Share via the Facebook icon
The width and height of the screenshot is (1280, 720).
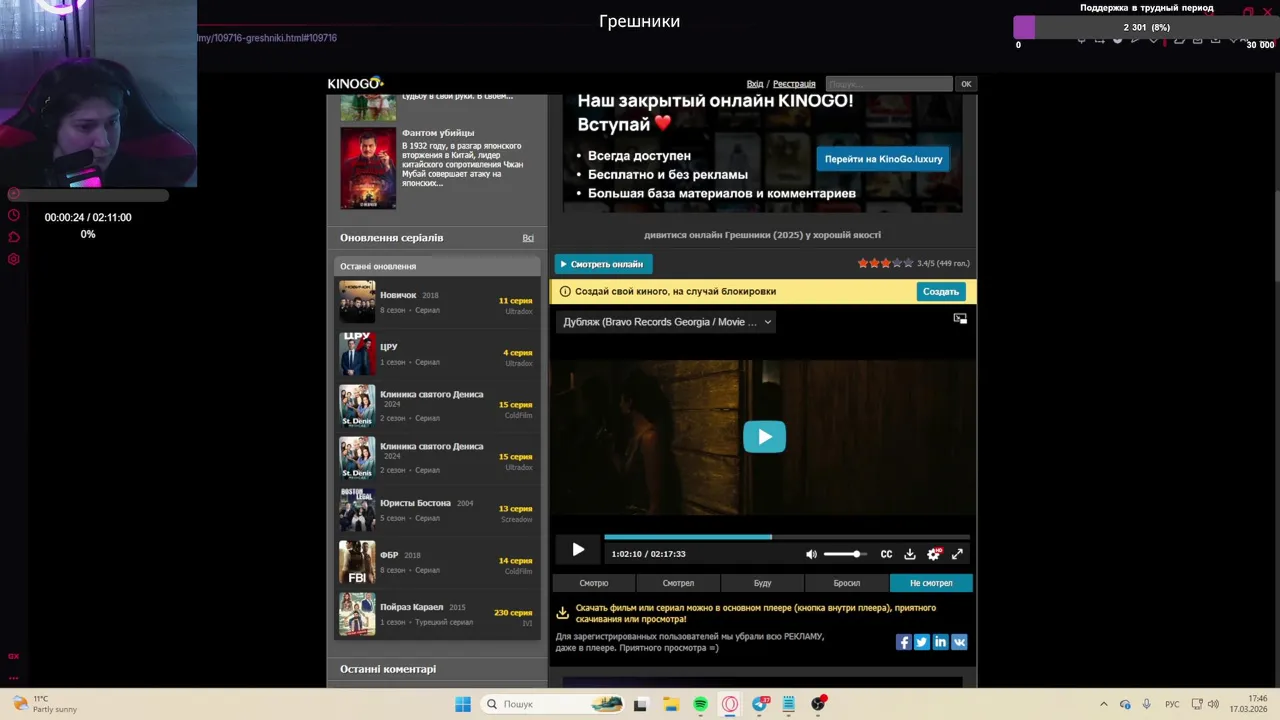(903, 642)
